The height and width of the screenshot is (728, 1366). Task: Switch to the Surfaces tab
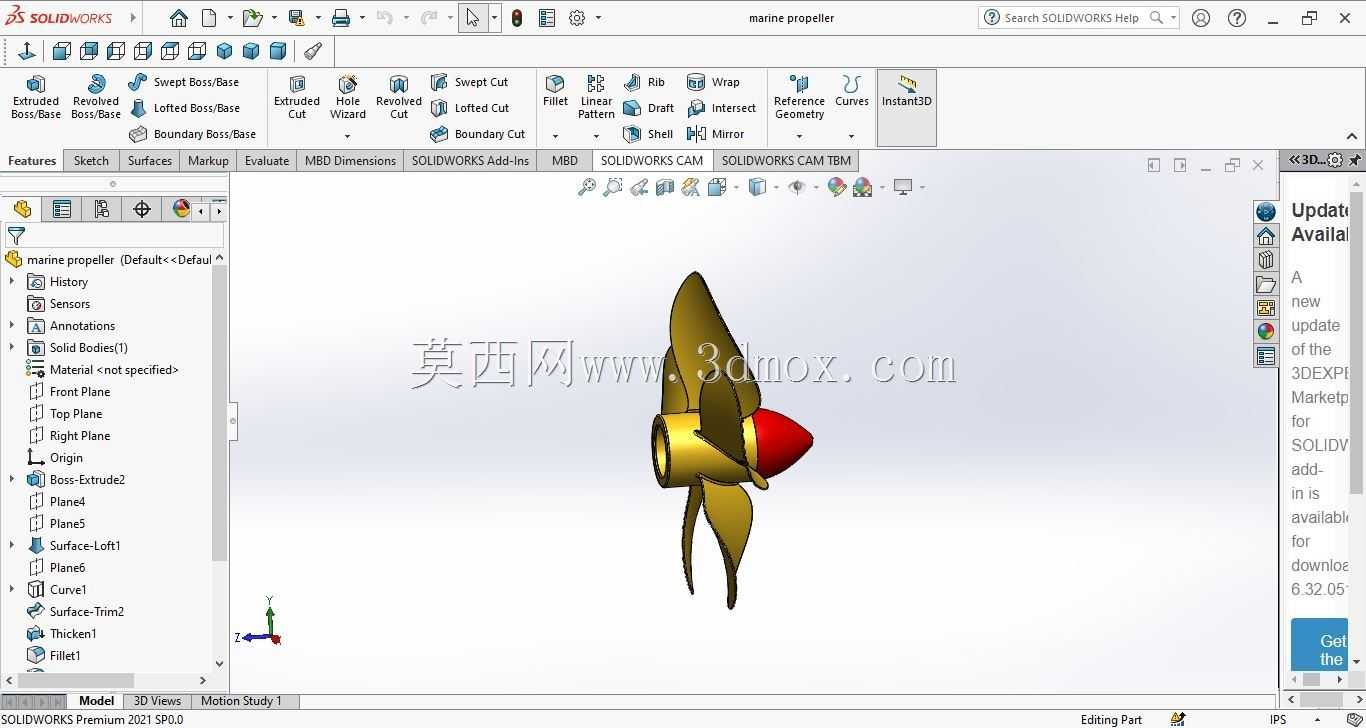150,161
